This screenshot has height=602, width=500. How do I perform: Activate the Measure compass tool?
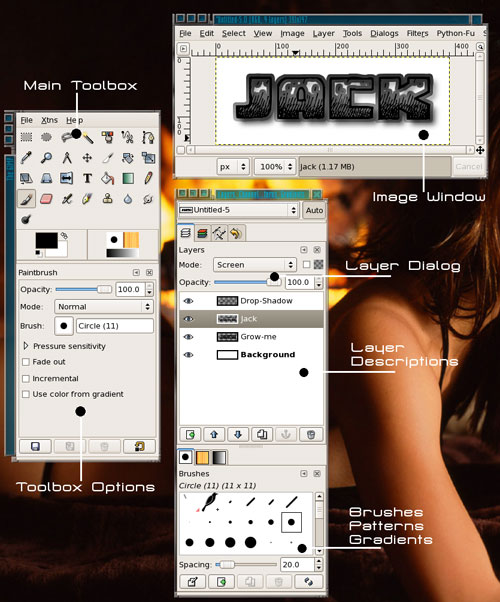click(67, 157)
